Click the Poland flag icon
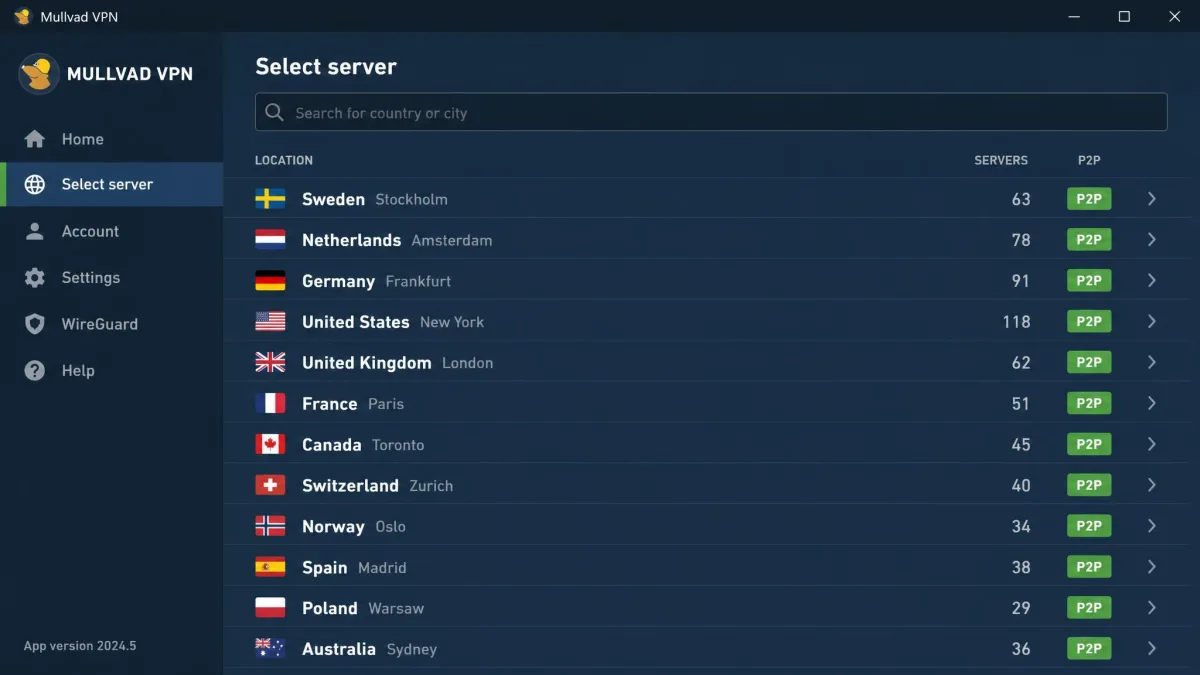 [x=270, y=608]
